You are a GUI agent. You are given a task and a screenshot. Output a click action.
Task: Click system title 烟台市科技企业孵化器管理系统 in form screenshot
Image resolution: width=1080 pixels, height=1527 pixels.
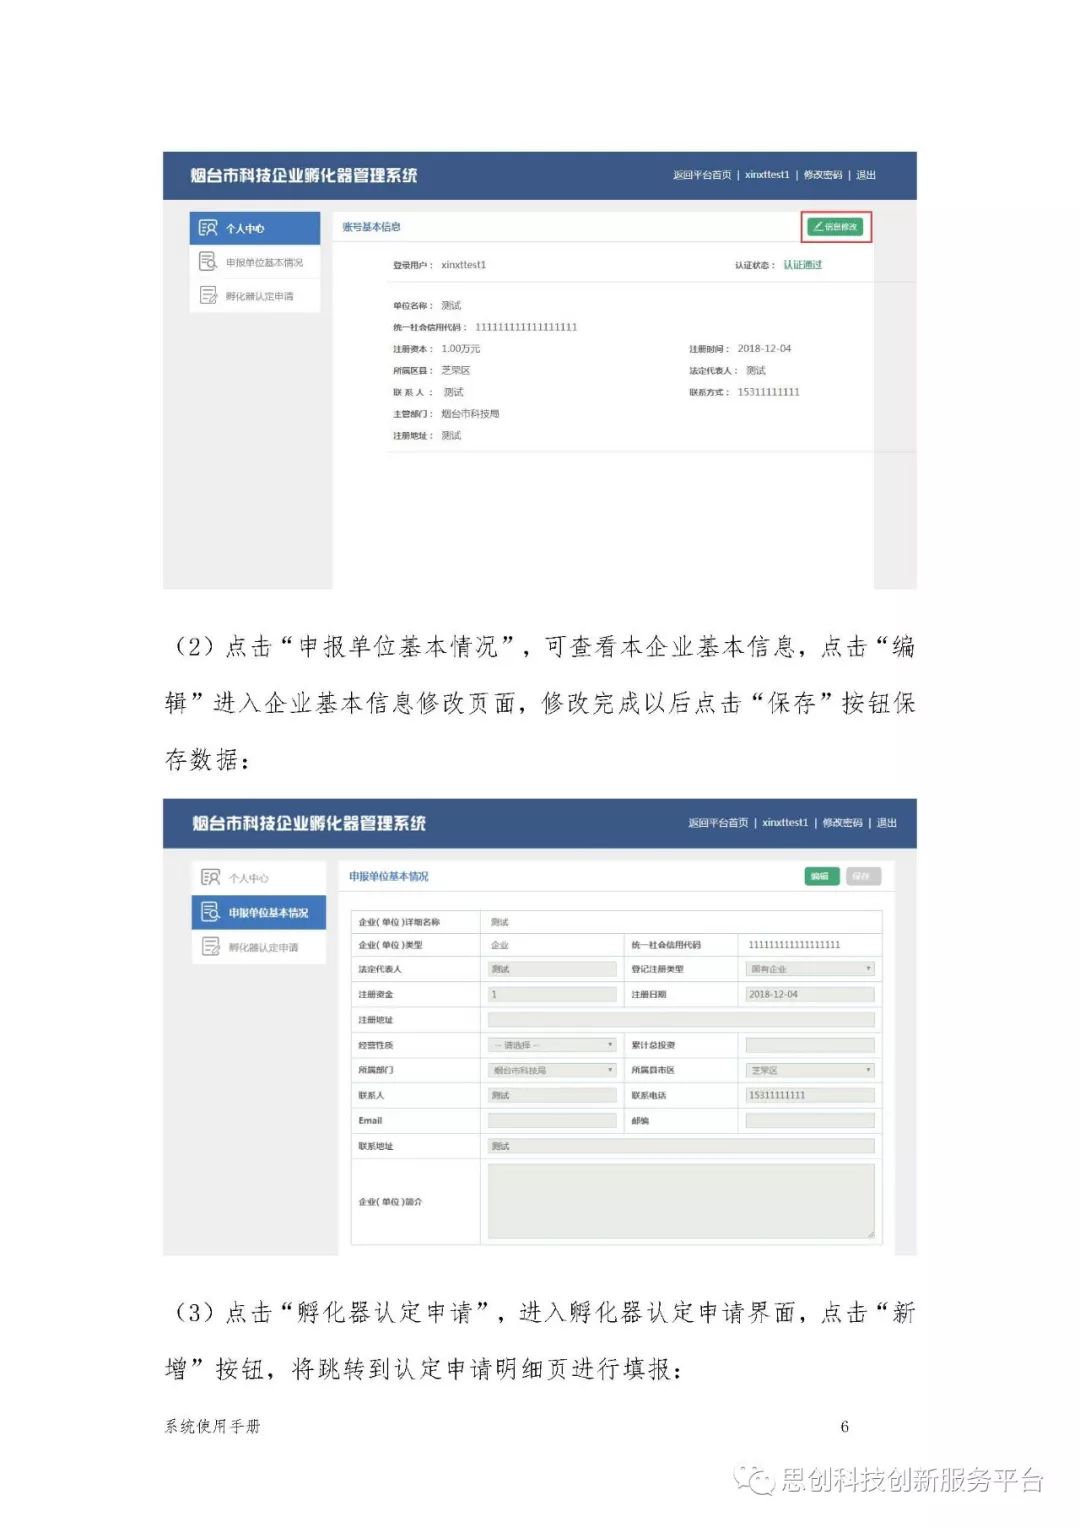click(x=309, y=823)
